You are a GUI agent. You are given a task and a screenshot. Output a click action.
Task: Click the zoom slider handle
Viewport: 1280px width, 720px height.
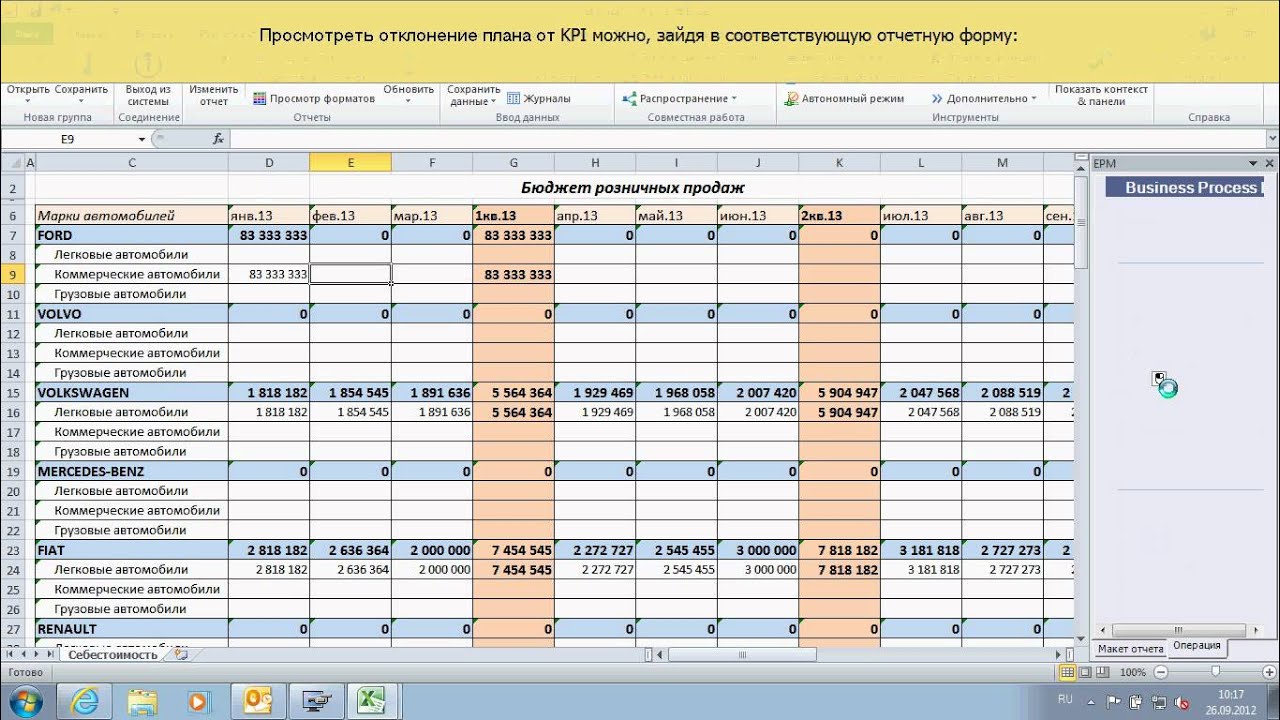tap(1215, 673)
